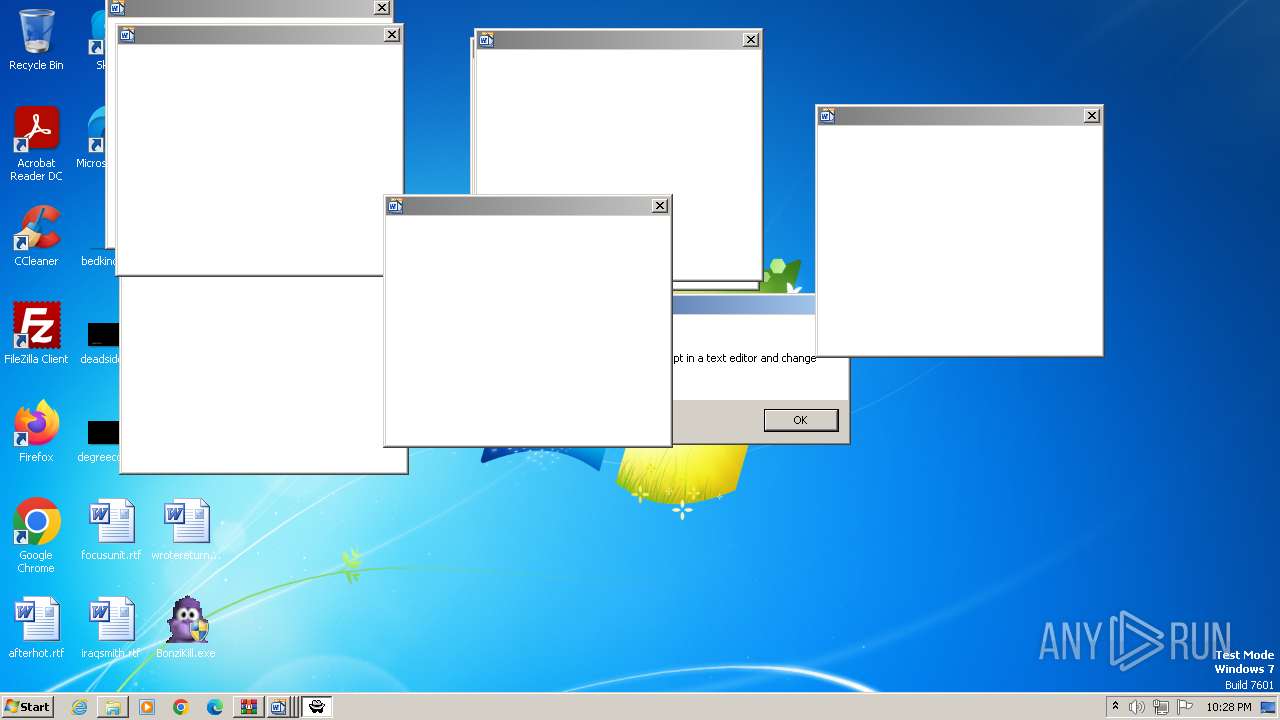Activate the last running taskbar app button
The height and width of the screenshot is (720, 1280).
click(x=317, y=707)
